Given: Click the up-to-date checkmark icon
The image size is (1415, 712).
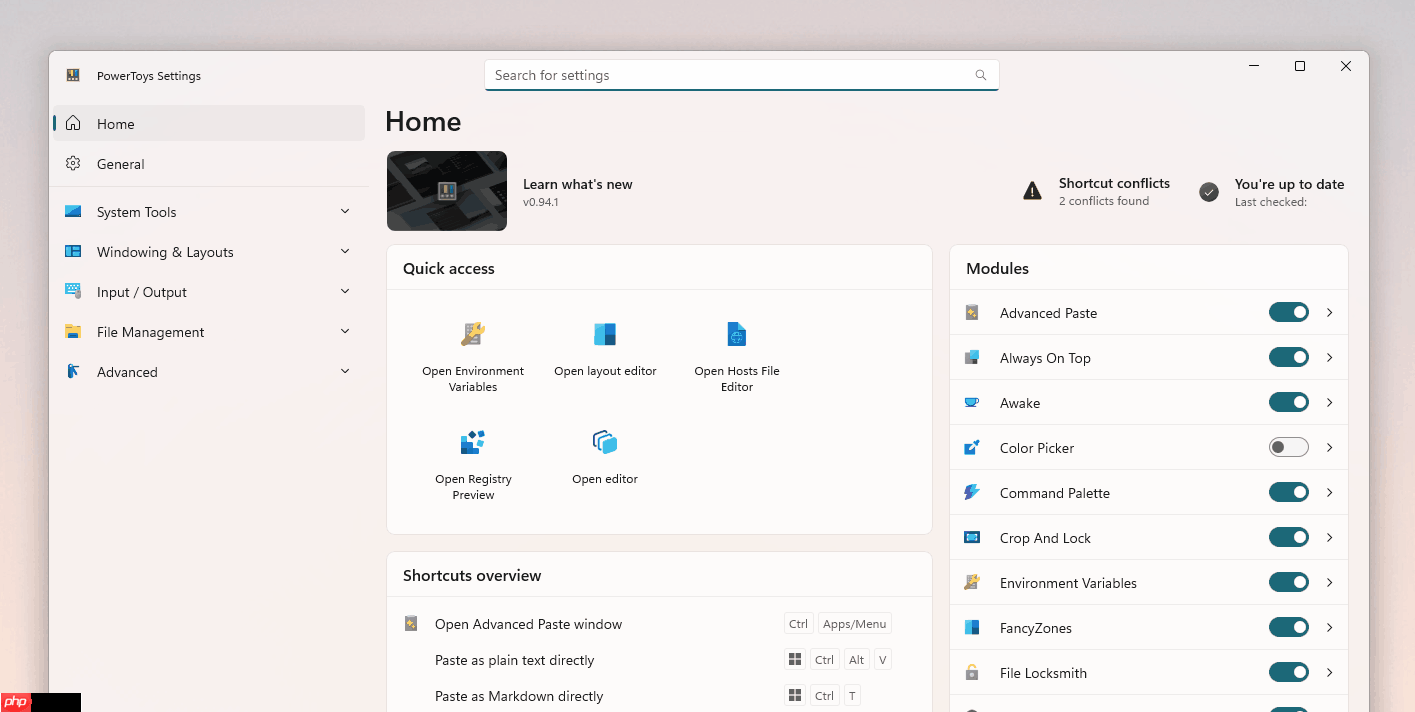Looking at the screenshot, I should point(1209,192).
